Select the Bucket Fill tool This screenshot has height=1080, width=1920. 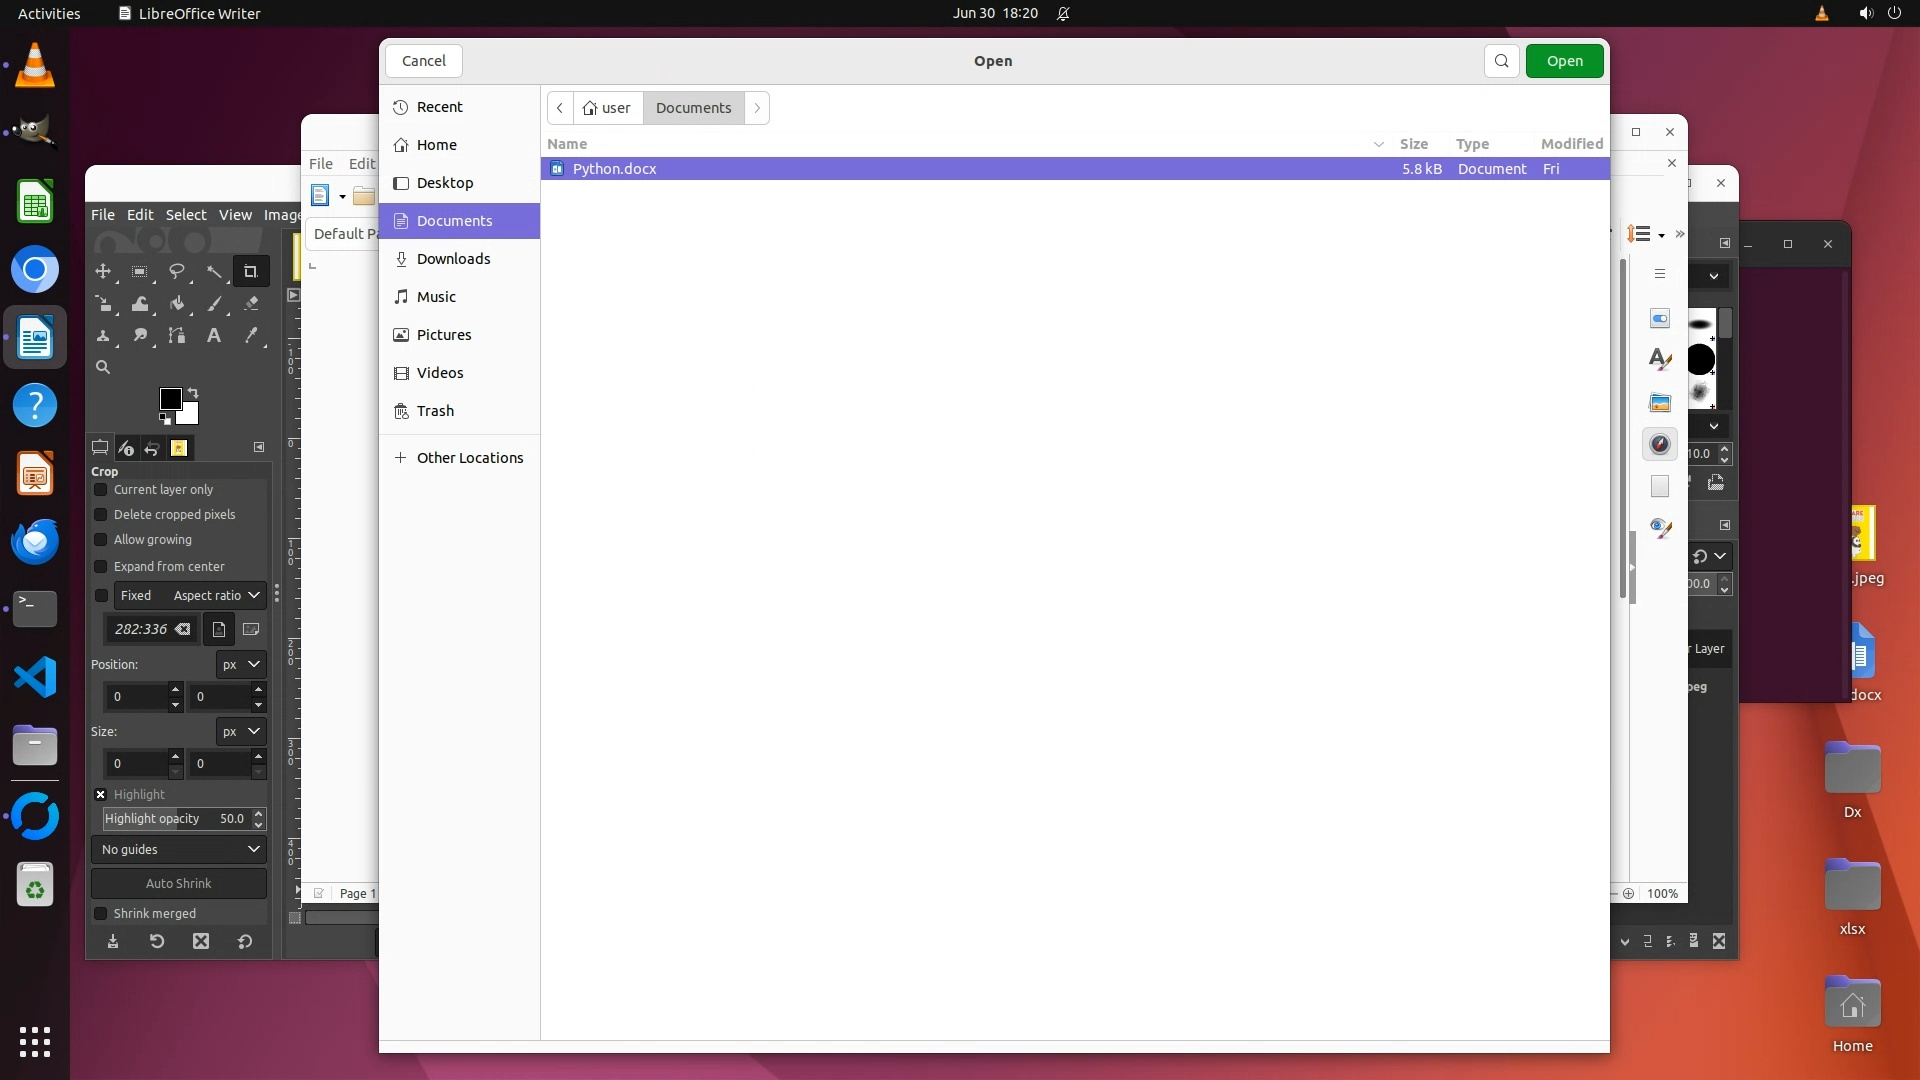[177, 303]
